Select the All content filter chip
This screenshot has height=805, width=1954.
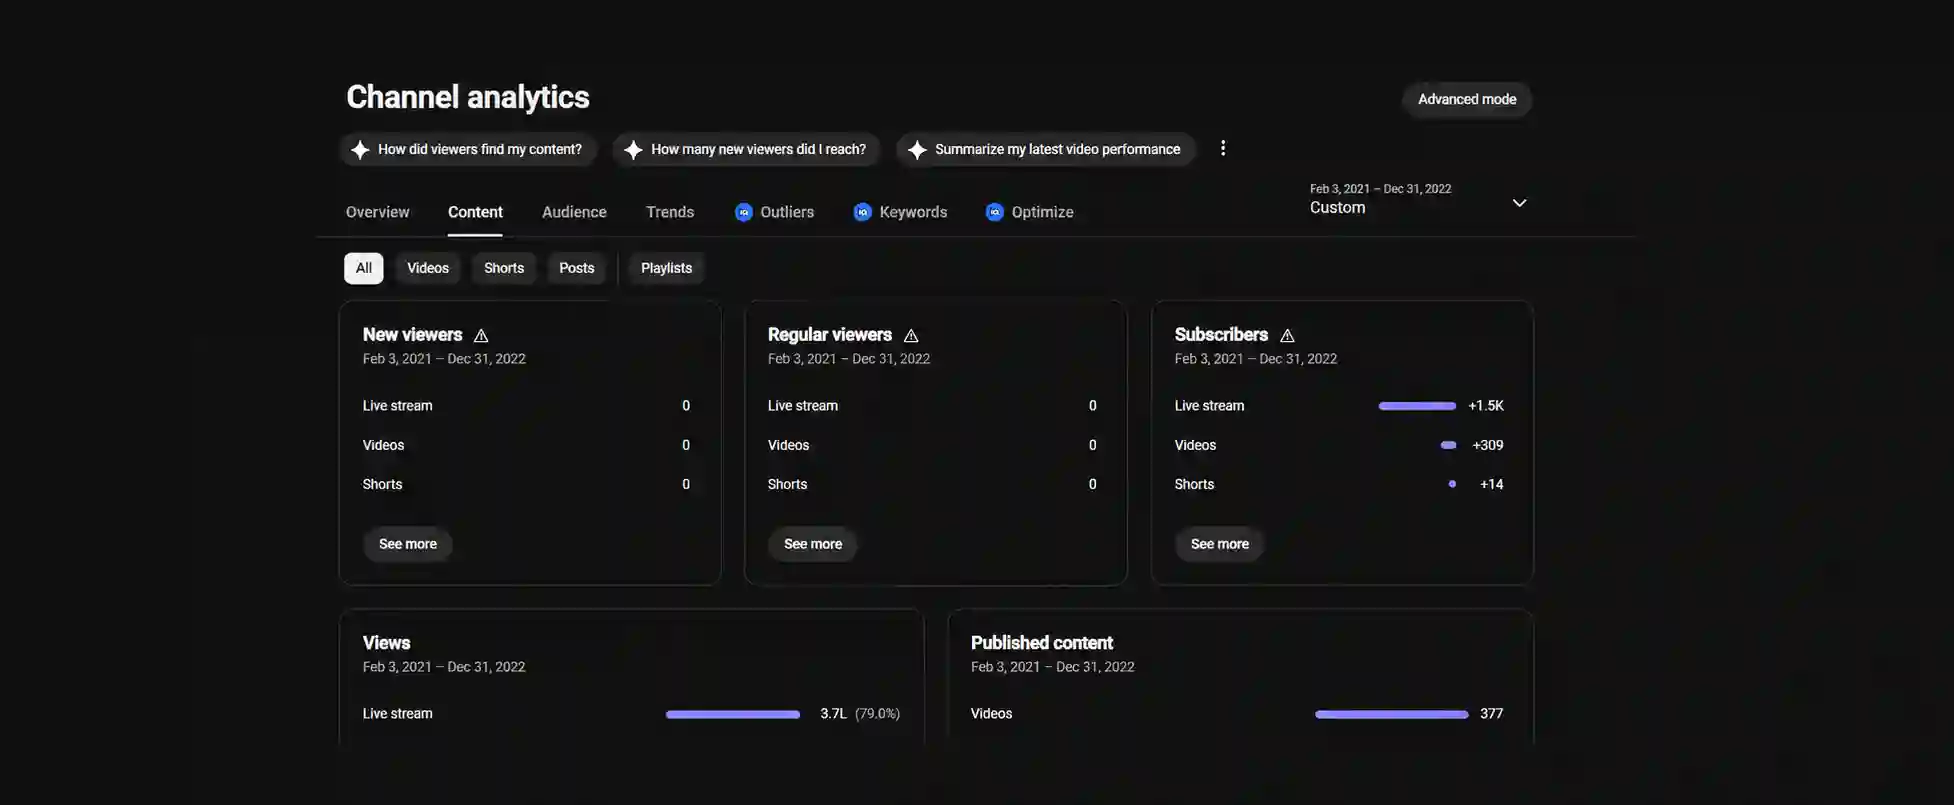[364, 268]
